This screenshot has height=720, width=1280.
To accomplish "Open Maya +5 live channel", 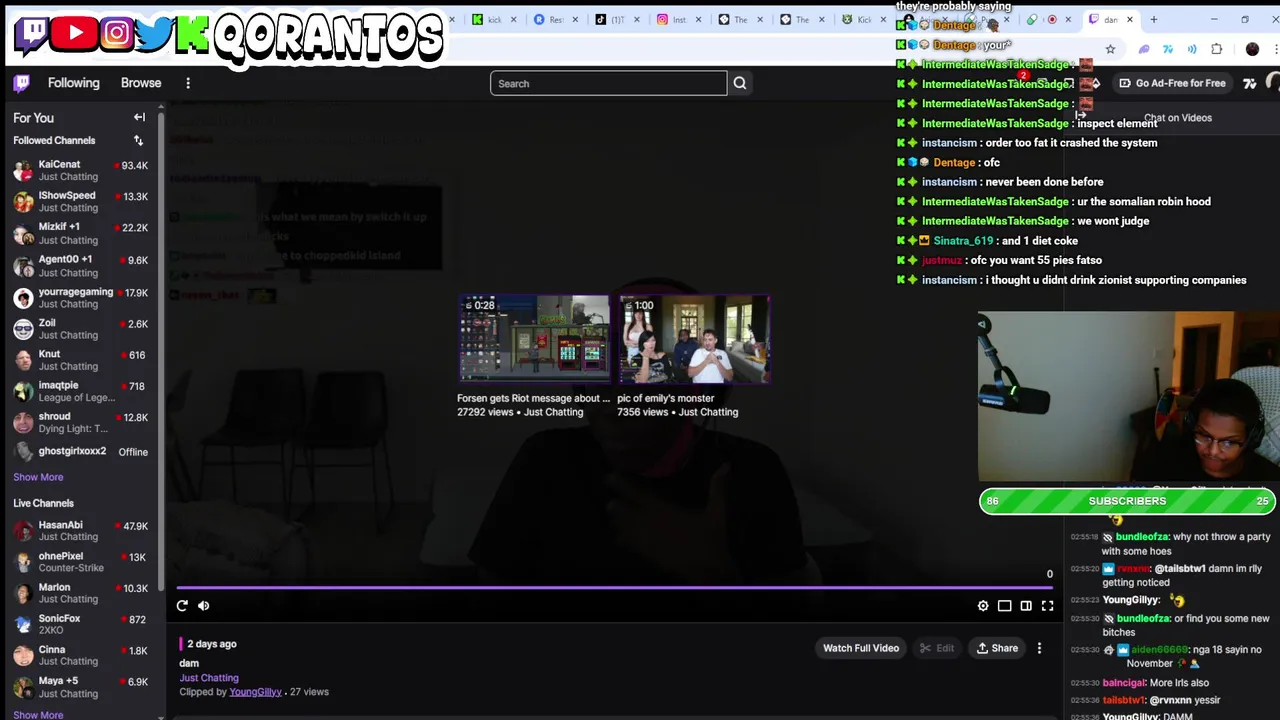I will point(80,687).
